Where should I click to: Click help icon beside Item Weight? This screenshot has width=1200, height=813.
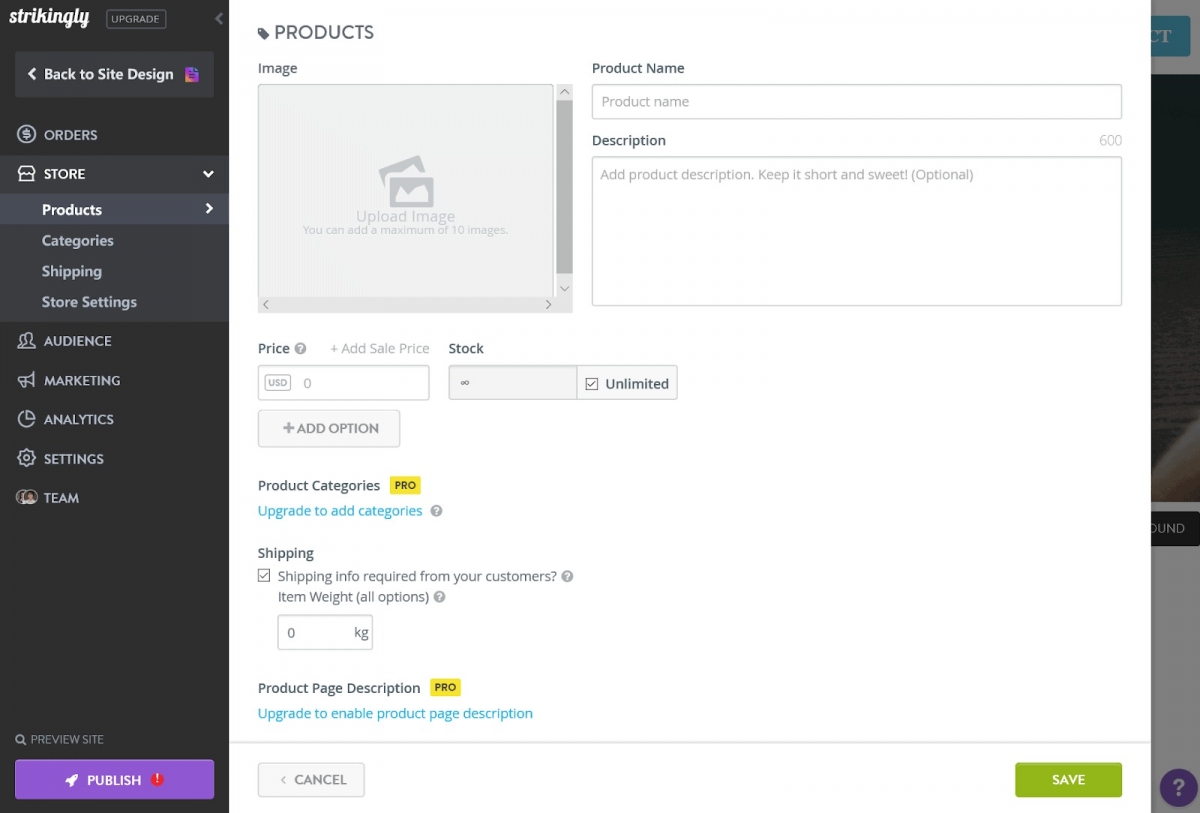pos(439,597)
